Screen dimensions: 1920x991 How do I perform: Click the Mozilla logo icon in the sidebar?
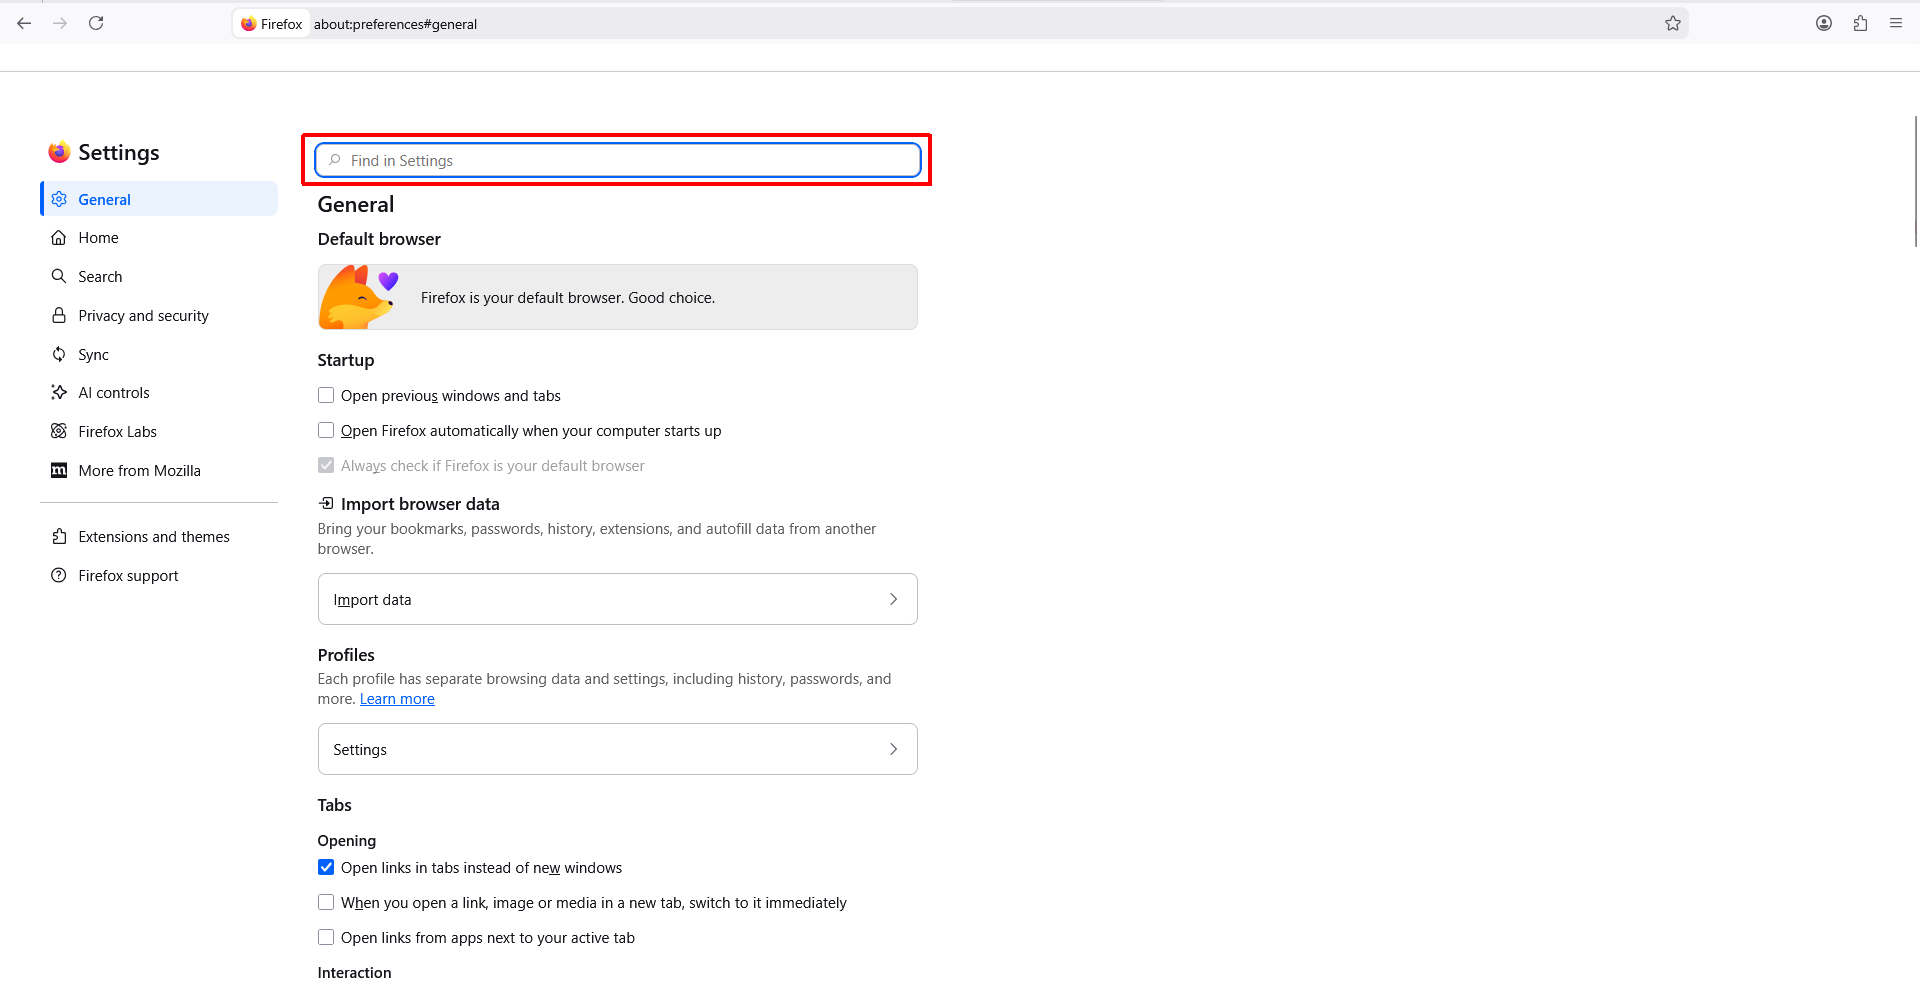pyautogui.click(x=59, y=470)
